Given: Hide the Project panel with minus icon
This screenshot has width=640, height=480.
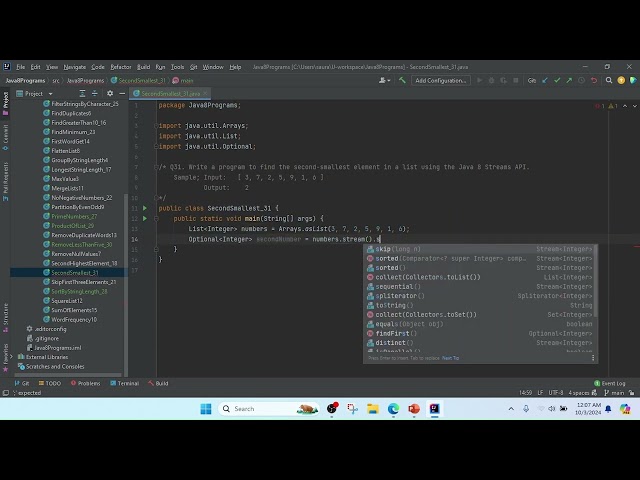Looking at the screenshot, I should point(122,93).
